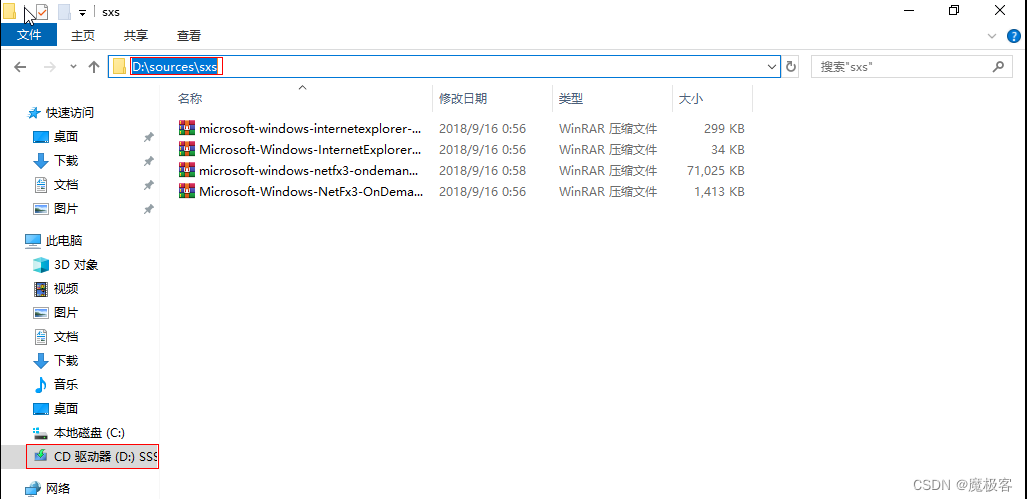Click the 1,413 KB size value
Screen dimensions: 1028x501
pyautogui.click(x=719, y=191)
